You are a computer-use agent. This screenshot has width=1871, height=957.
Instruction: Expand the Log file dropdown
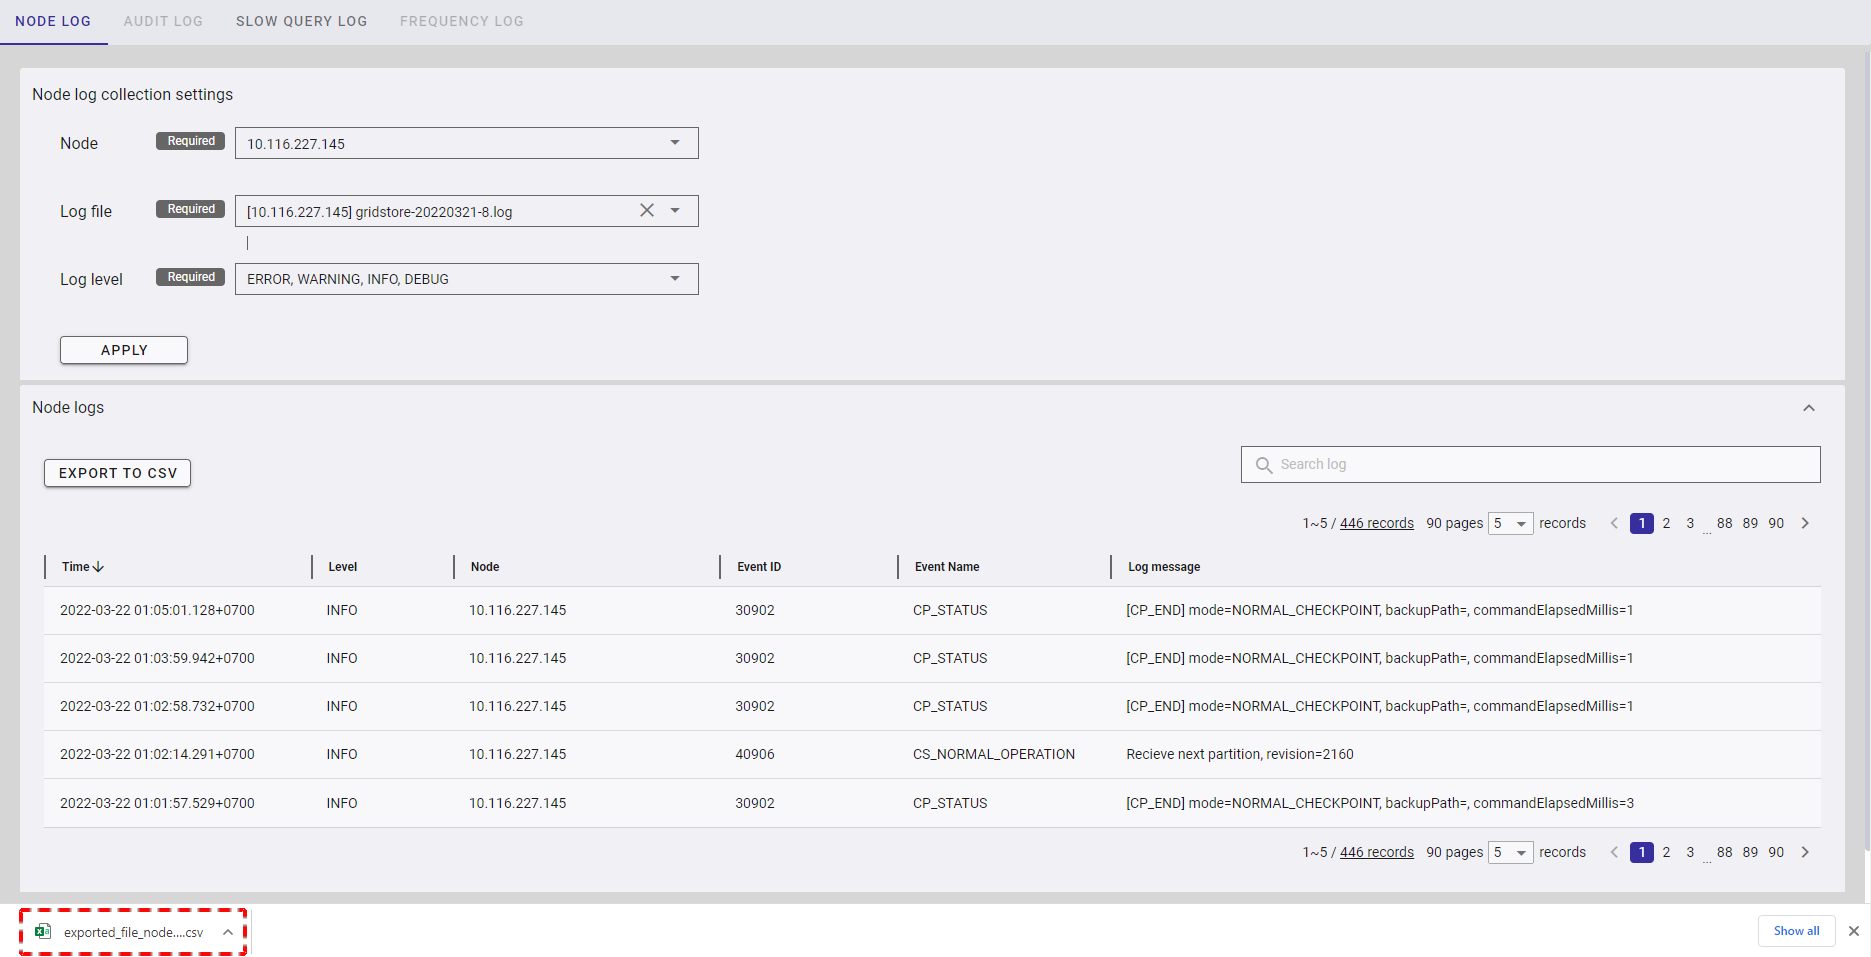click(x=675, y=211)
